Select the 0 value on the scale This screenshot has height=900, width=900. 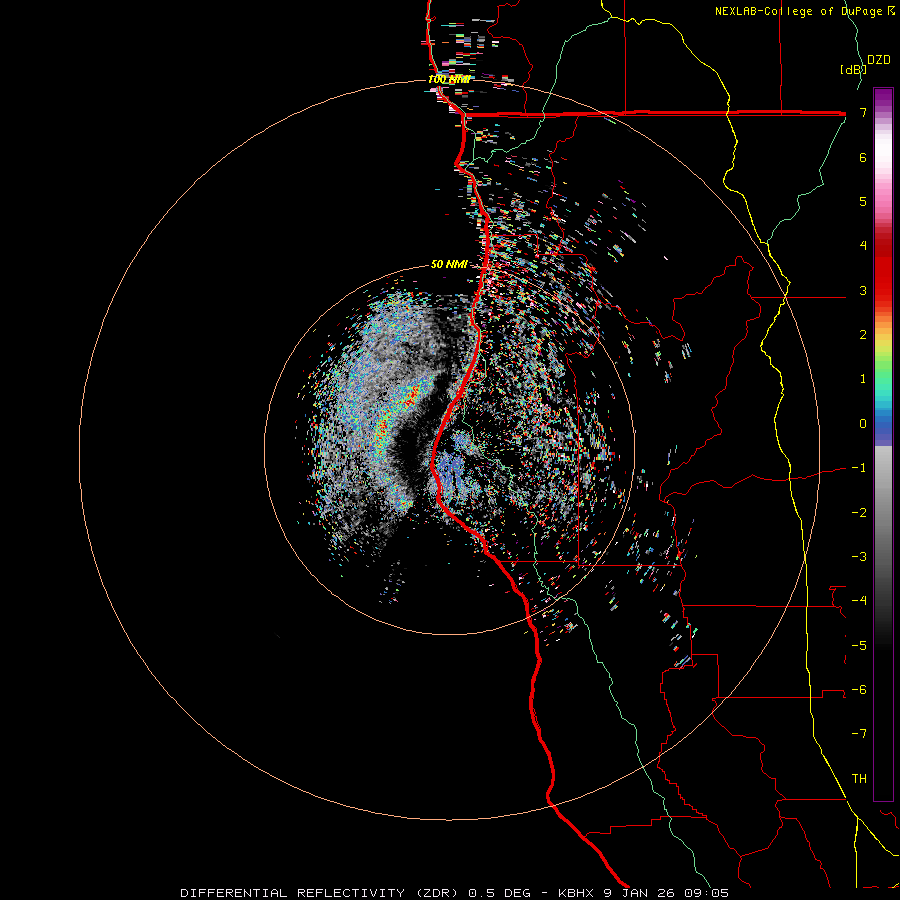[x=863, y=424]
